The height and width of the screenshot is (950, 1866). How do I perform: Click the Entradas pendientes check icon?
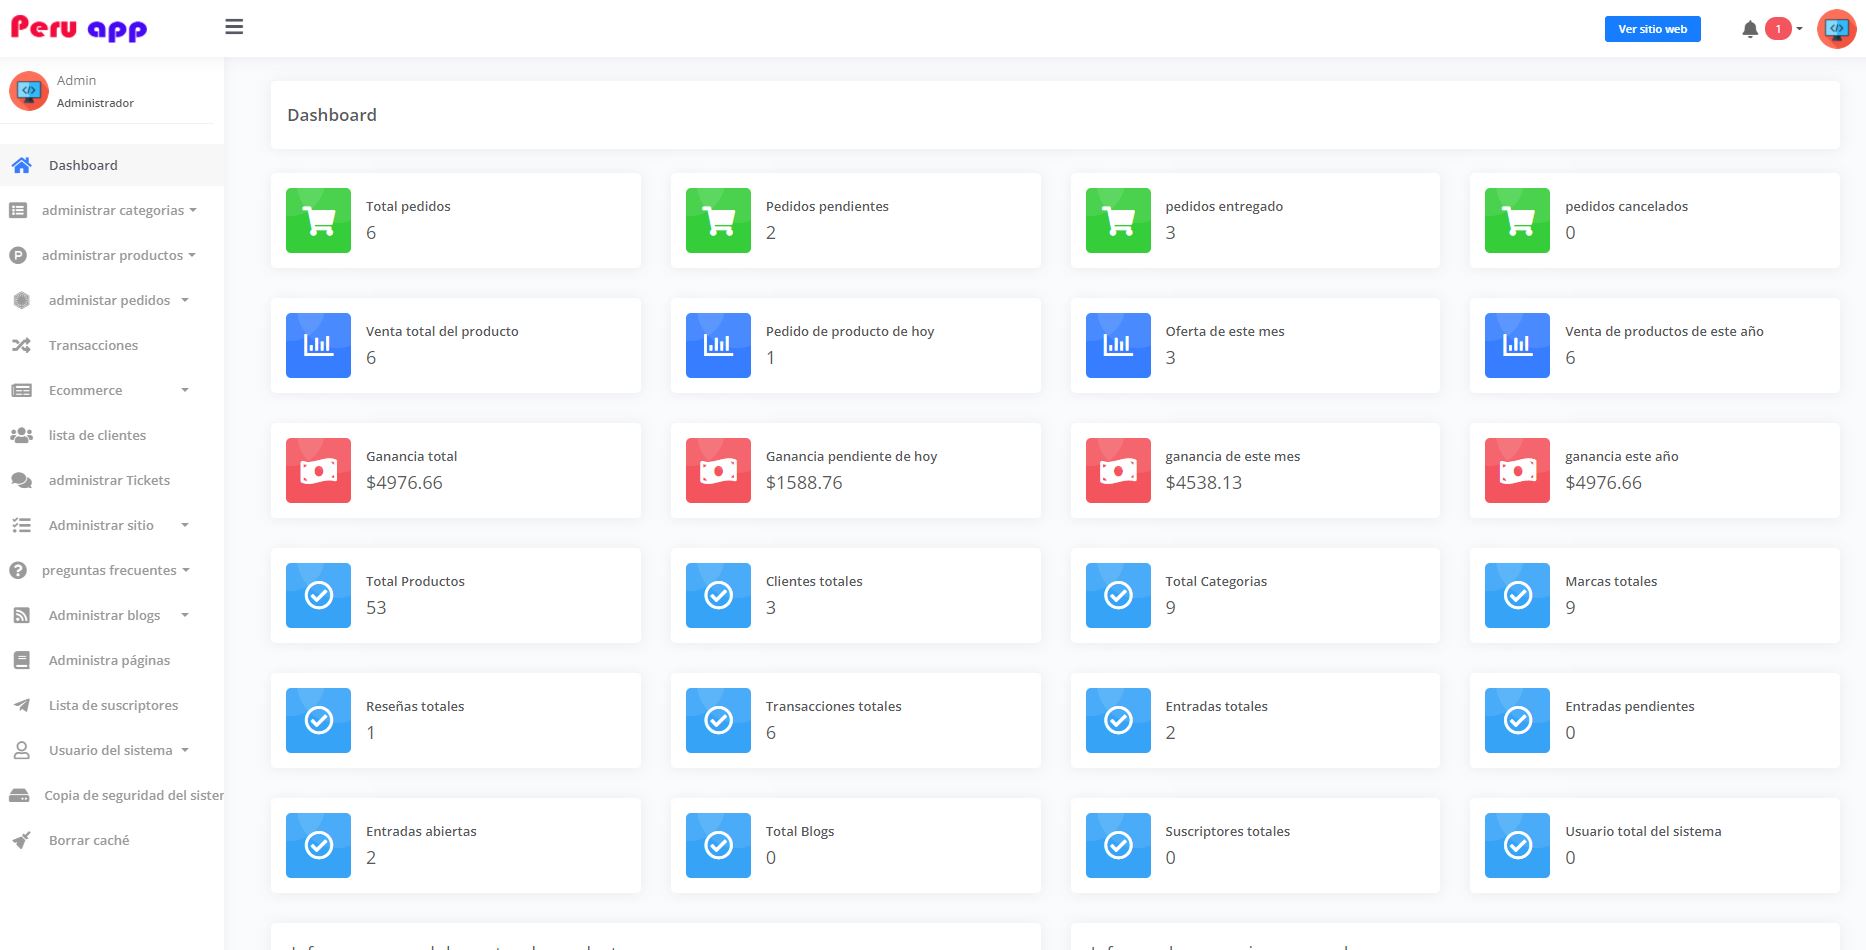(x=1517, y=720)
